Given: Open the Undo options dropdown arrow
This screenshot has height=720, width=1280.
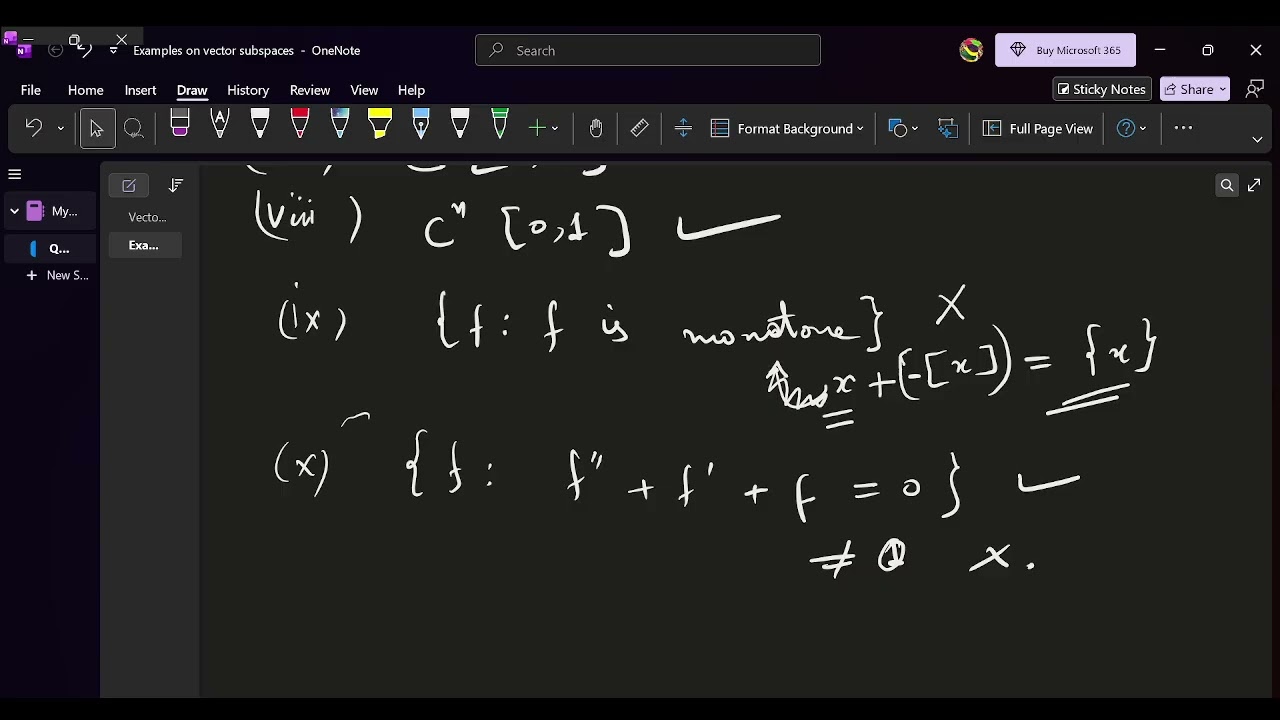Looking at the screenshot, I should (60, 128).
